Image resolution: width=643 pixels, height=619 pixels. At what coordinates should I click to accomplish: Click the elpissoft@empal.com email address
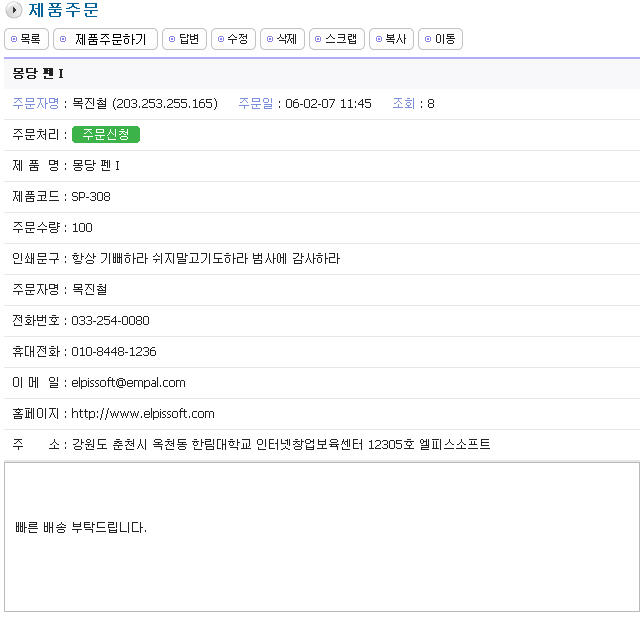(x=128, y=382)
